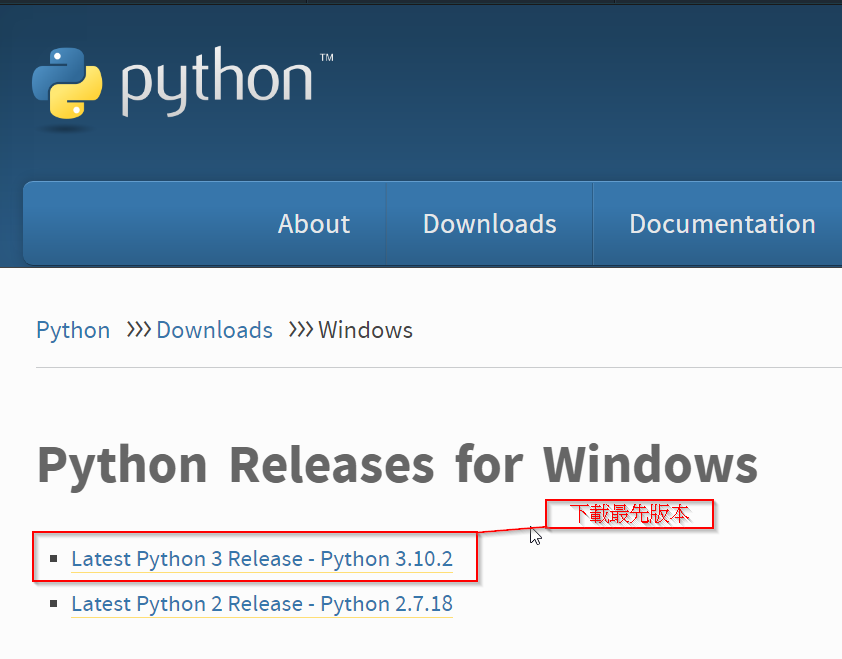This screenshot has height=659, width=842.
Task: Click the Python Releases for Windows heading
Action: coord(397,465)
